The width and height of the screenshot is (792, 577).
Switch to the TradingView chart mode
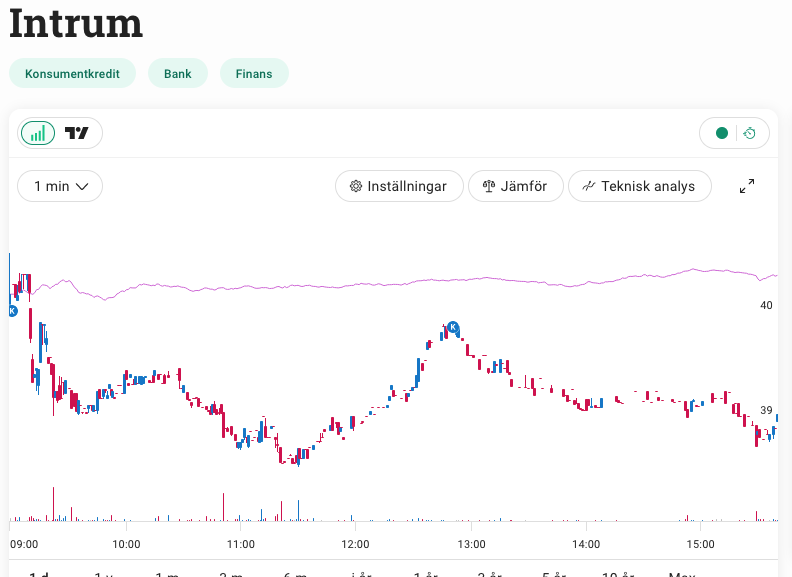(x=77, y=133)
